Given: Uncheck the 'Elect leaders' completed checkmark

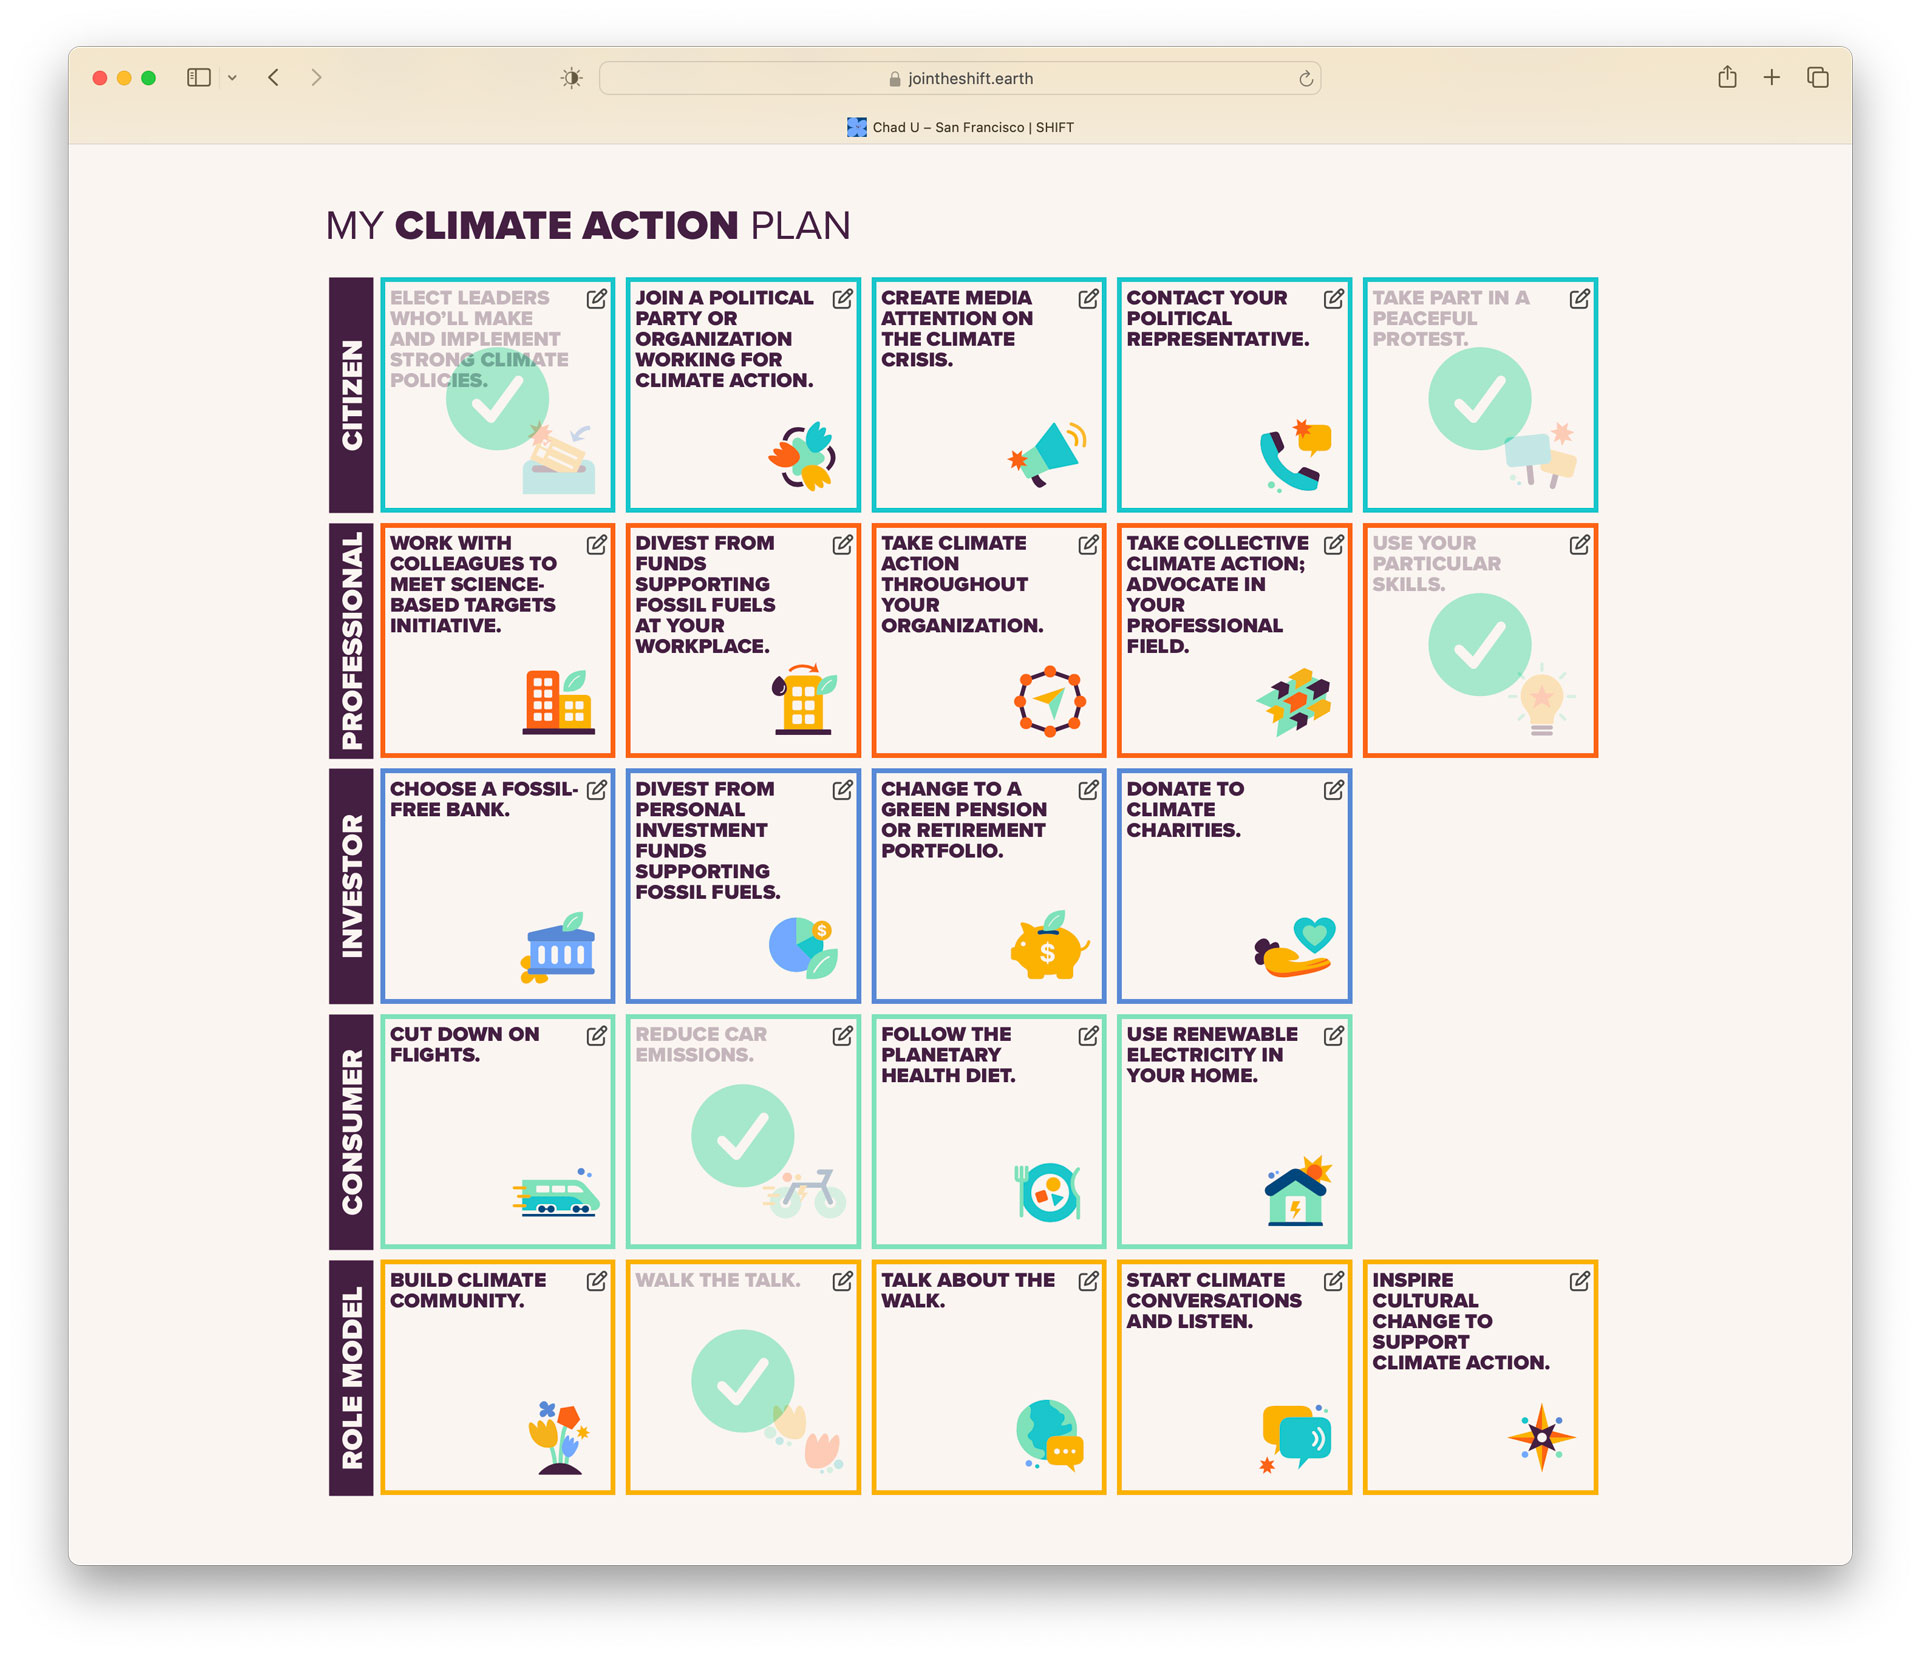Looking at the screenshot, I should [497, 399].
